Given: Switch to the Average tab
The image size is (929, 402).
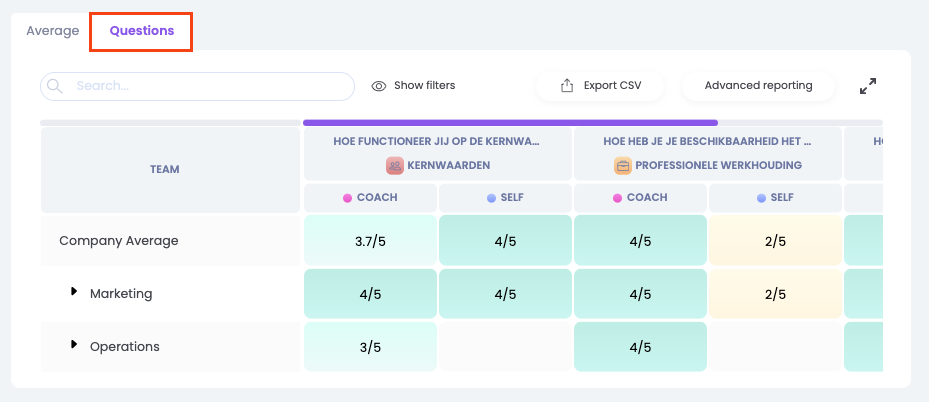Looking at the screenshot, I should click(52, 31).
